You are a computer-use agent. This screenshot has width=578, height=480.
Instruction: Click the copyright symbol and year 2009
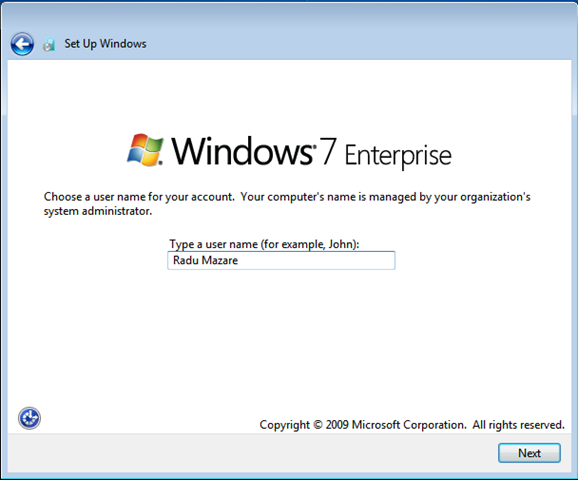point(331,425)
